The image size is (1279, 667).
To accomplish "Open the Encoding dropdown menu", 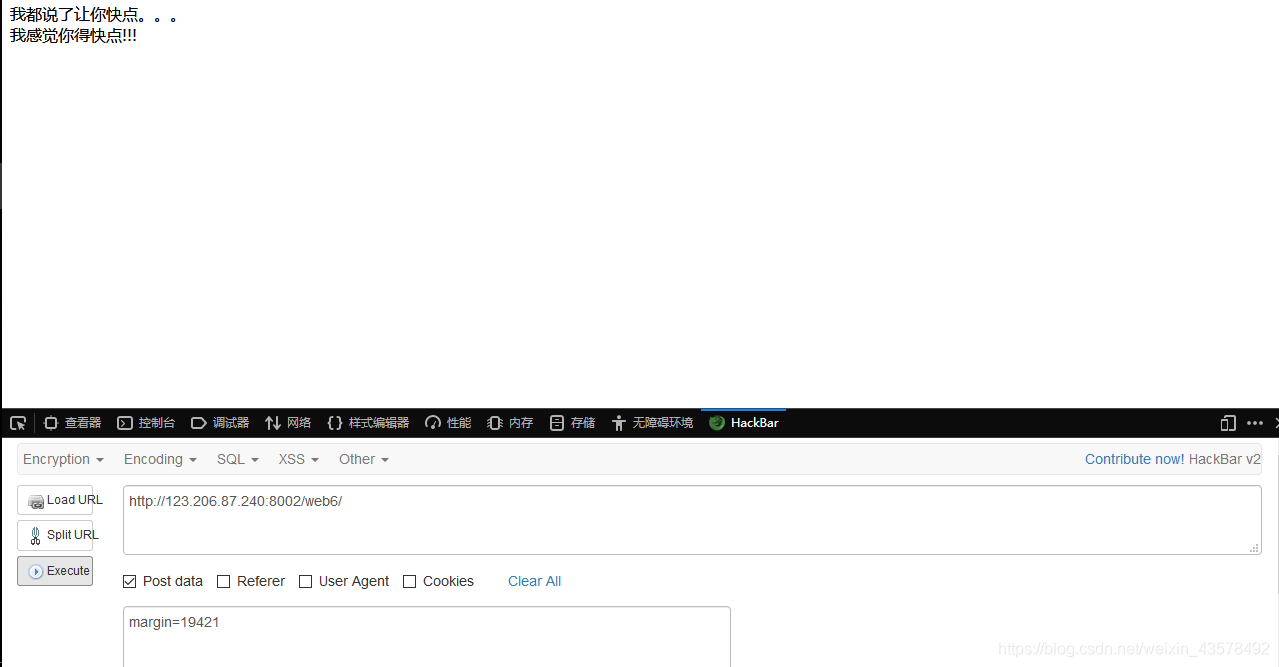I will pyautogui.click(x=158, y=459).
